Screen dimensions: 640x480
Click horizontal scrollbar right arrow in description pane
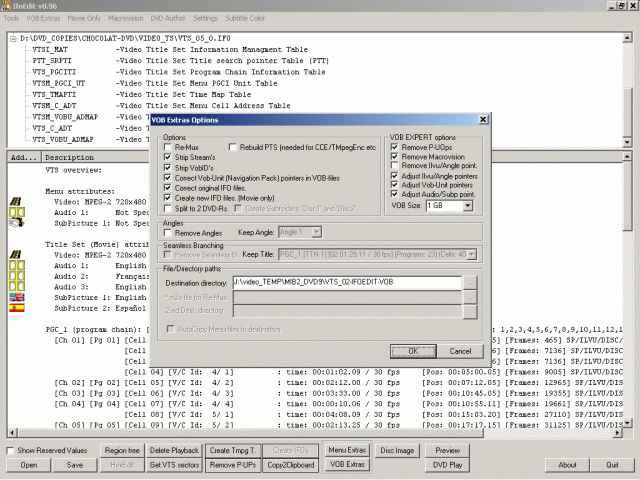618,433
